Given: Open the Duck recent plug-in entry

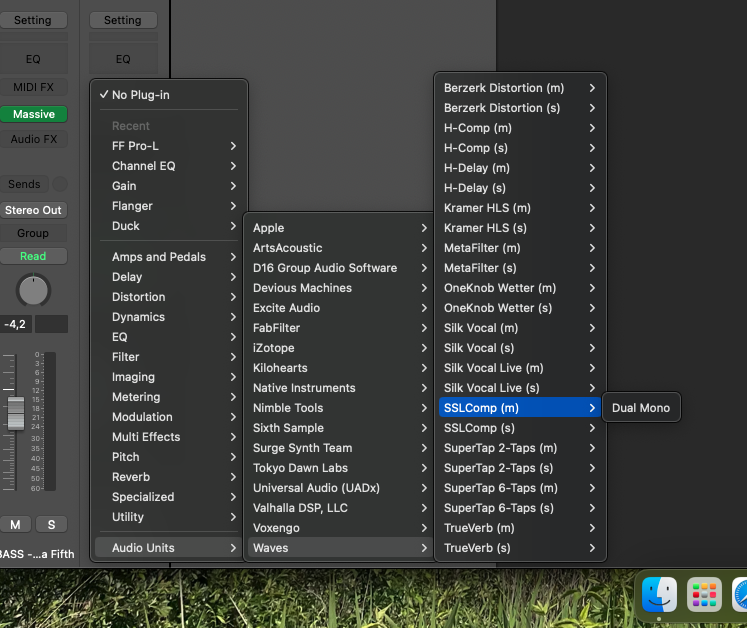Looking at the screenshot, I should click(169, 226).
